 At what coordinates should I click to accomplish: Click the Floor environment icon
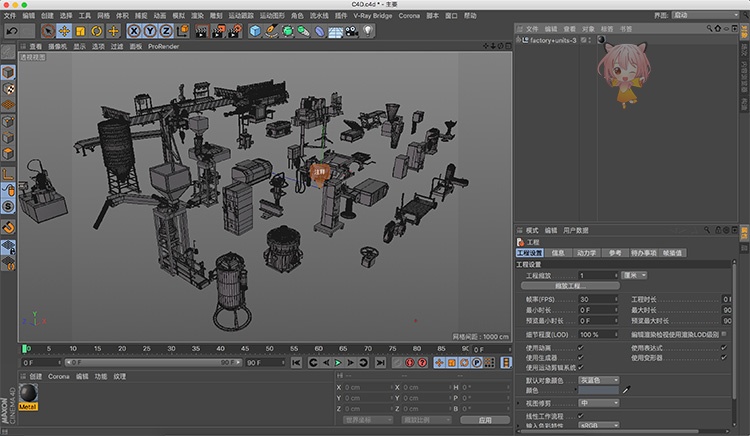(335, 31)
